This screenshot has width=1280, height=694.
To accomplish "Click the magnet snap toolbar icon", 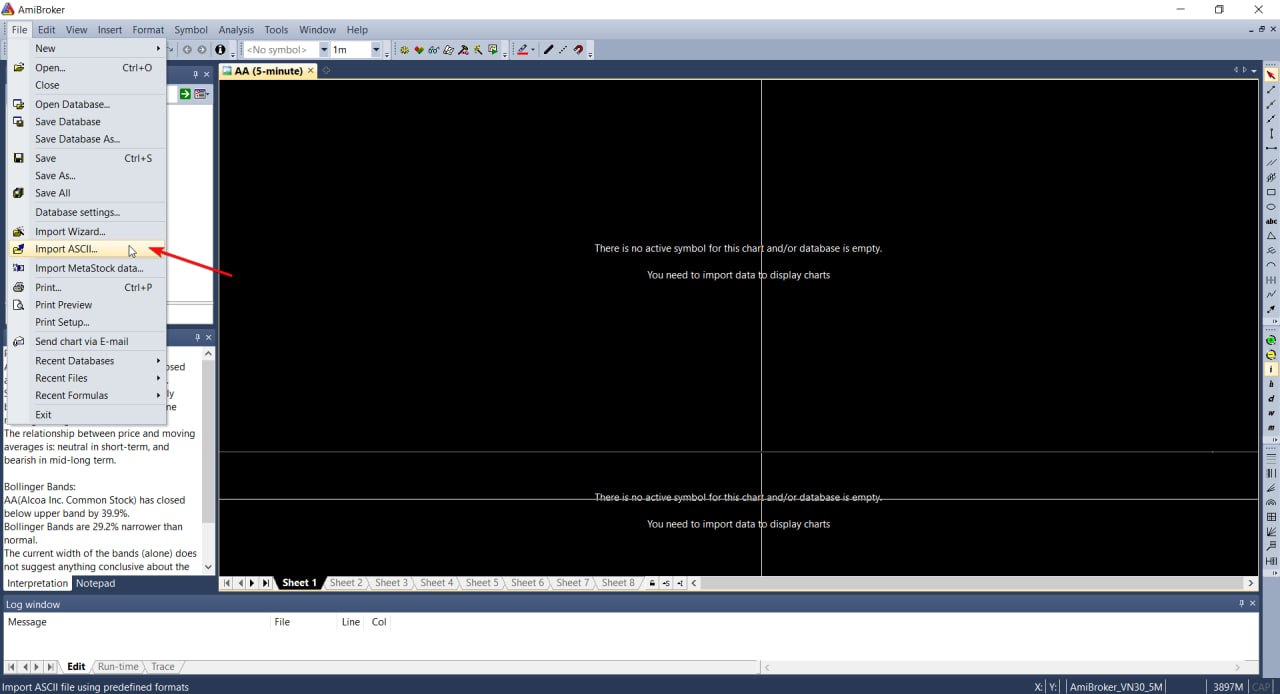I will coord(577,49).
